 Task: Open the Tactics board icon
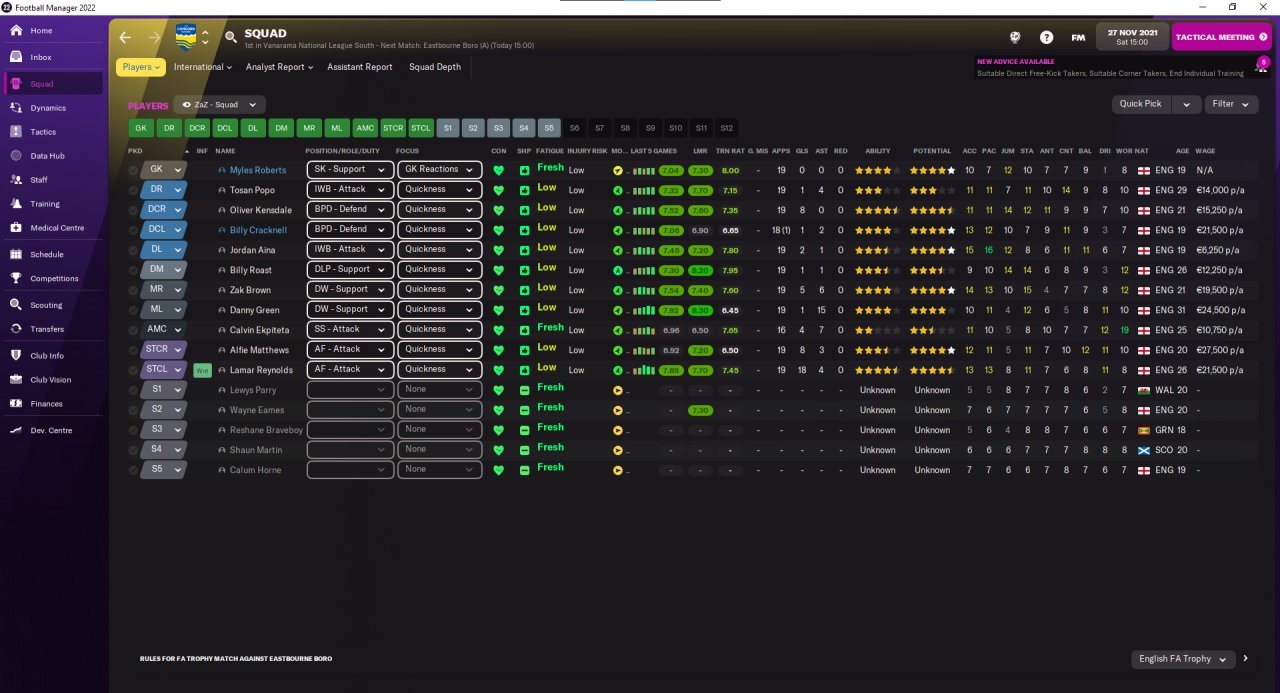16,132
